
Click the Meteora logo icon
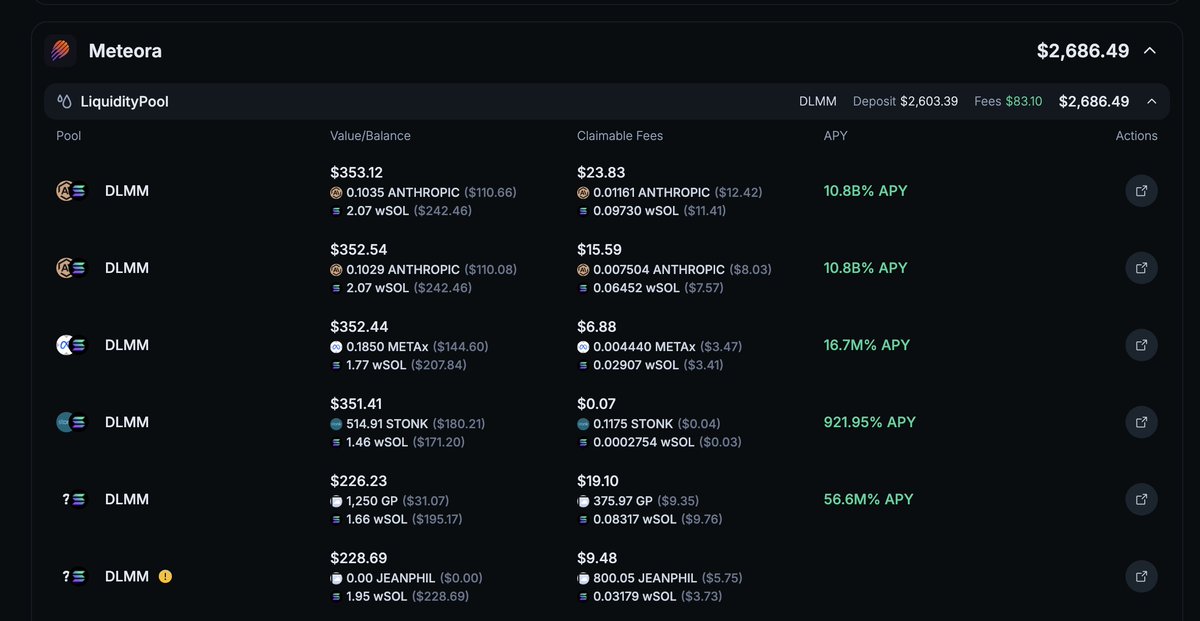[x=60, y=50]
